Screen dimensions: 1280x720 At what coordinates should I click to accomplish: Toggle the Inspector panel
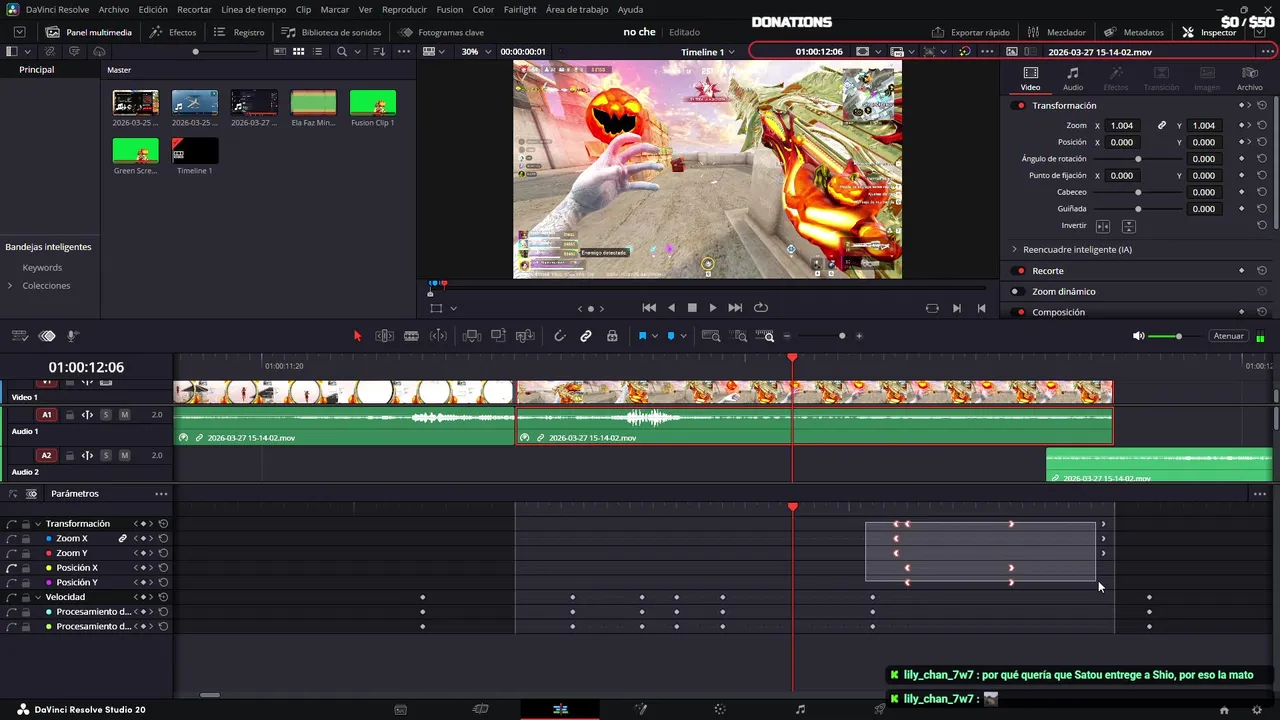click(1209, 32)
